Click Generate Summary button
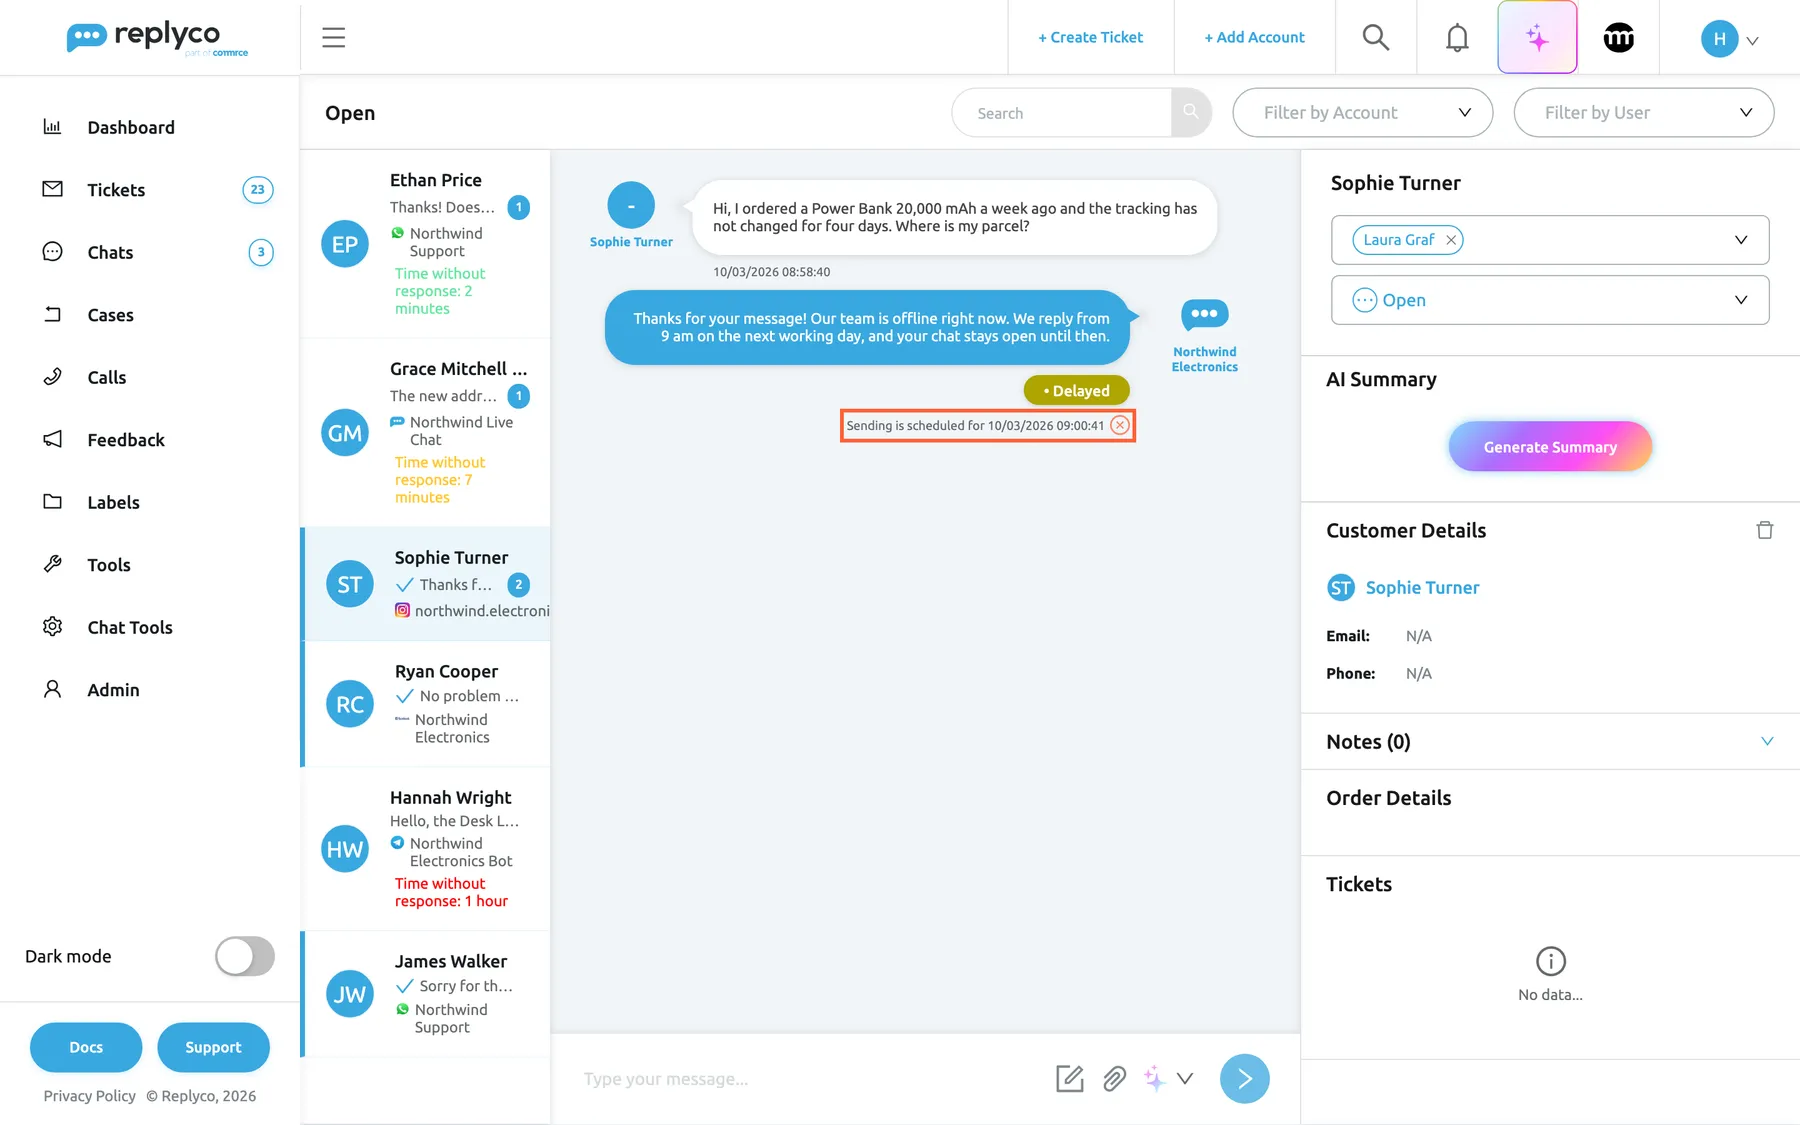 coord(1549,447)
